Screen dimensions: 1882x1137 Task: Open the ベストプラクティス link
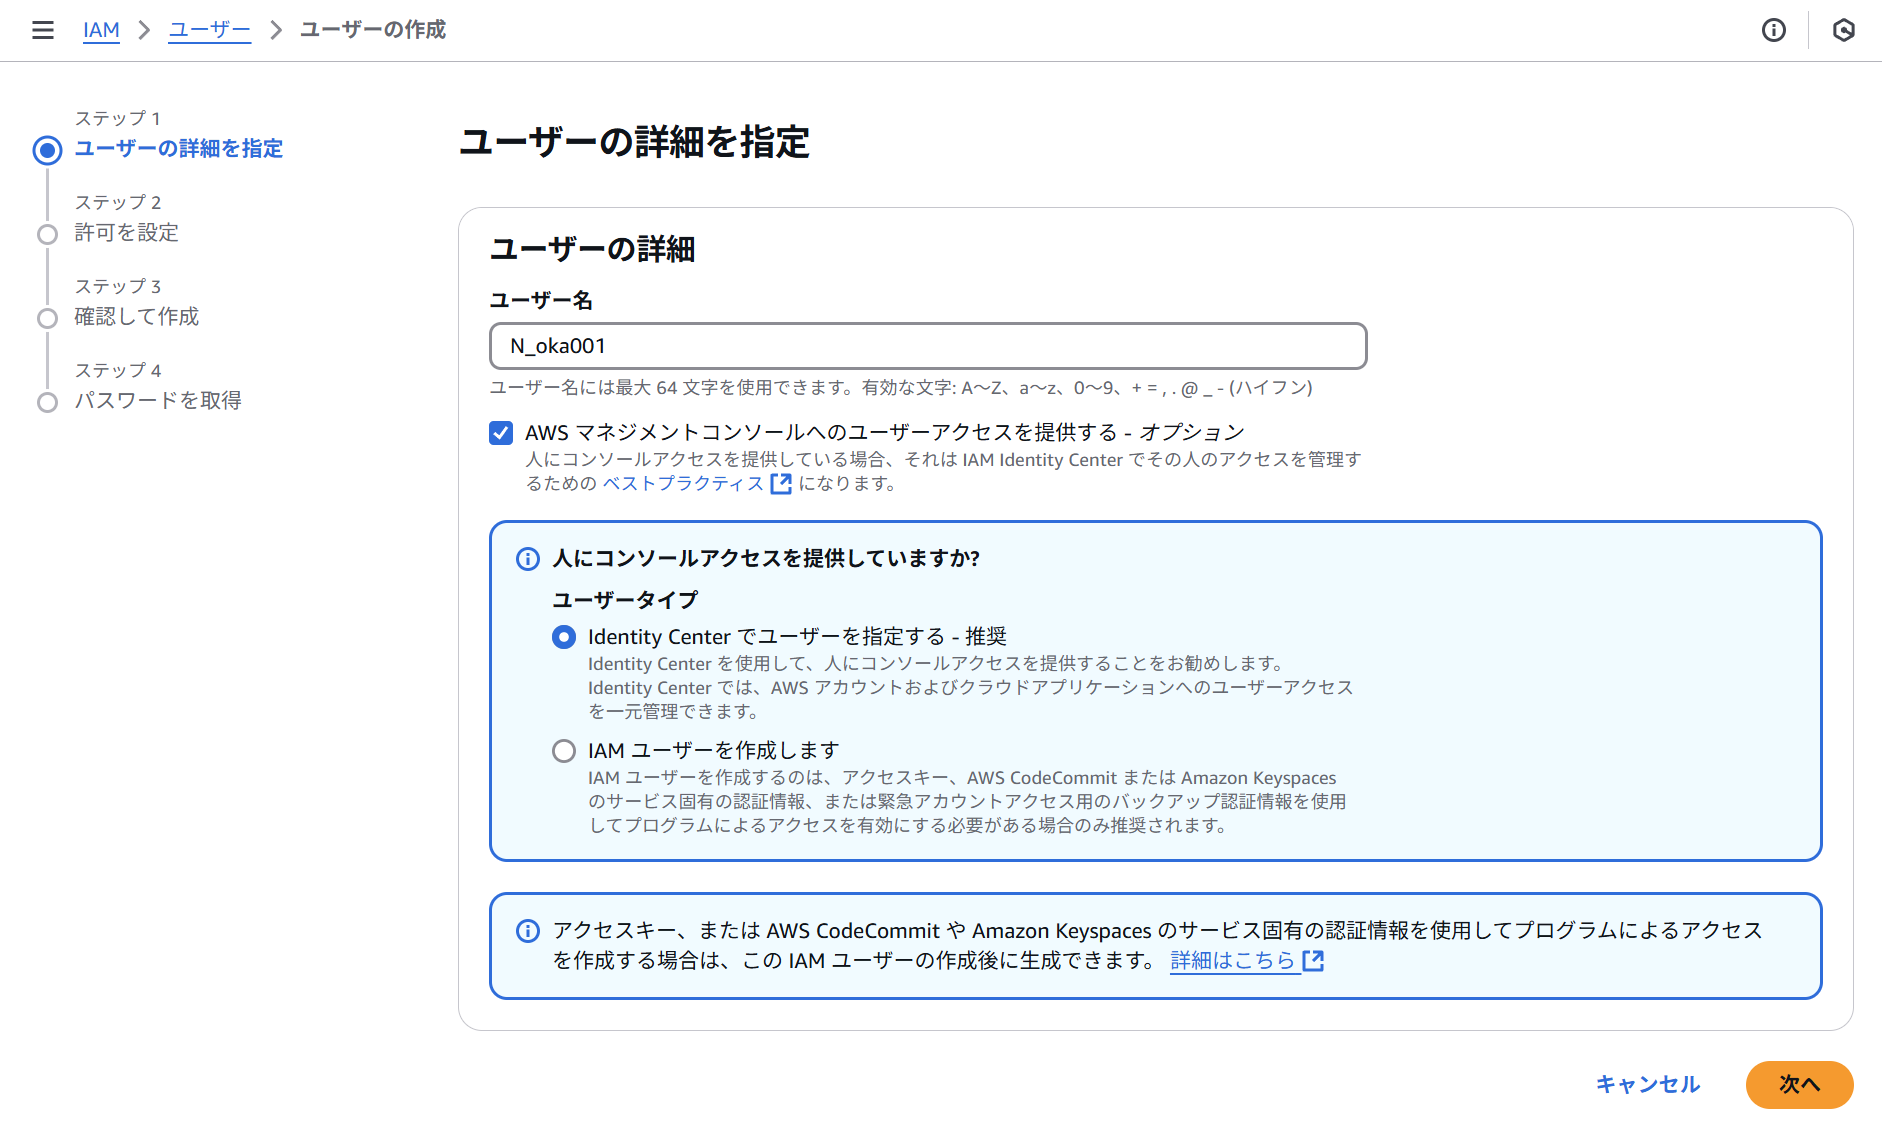click(x=683, y=484)
